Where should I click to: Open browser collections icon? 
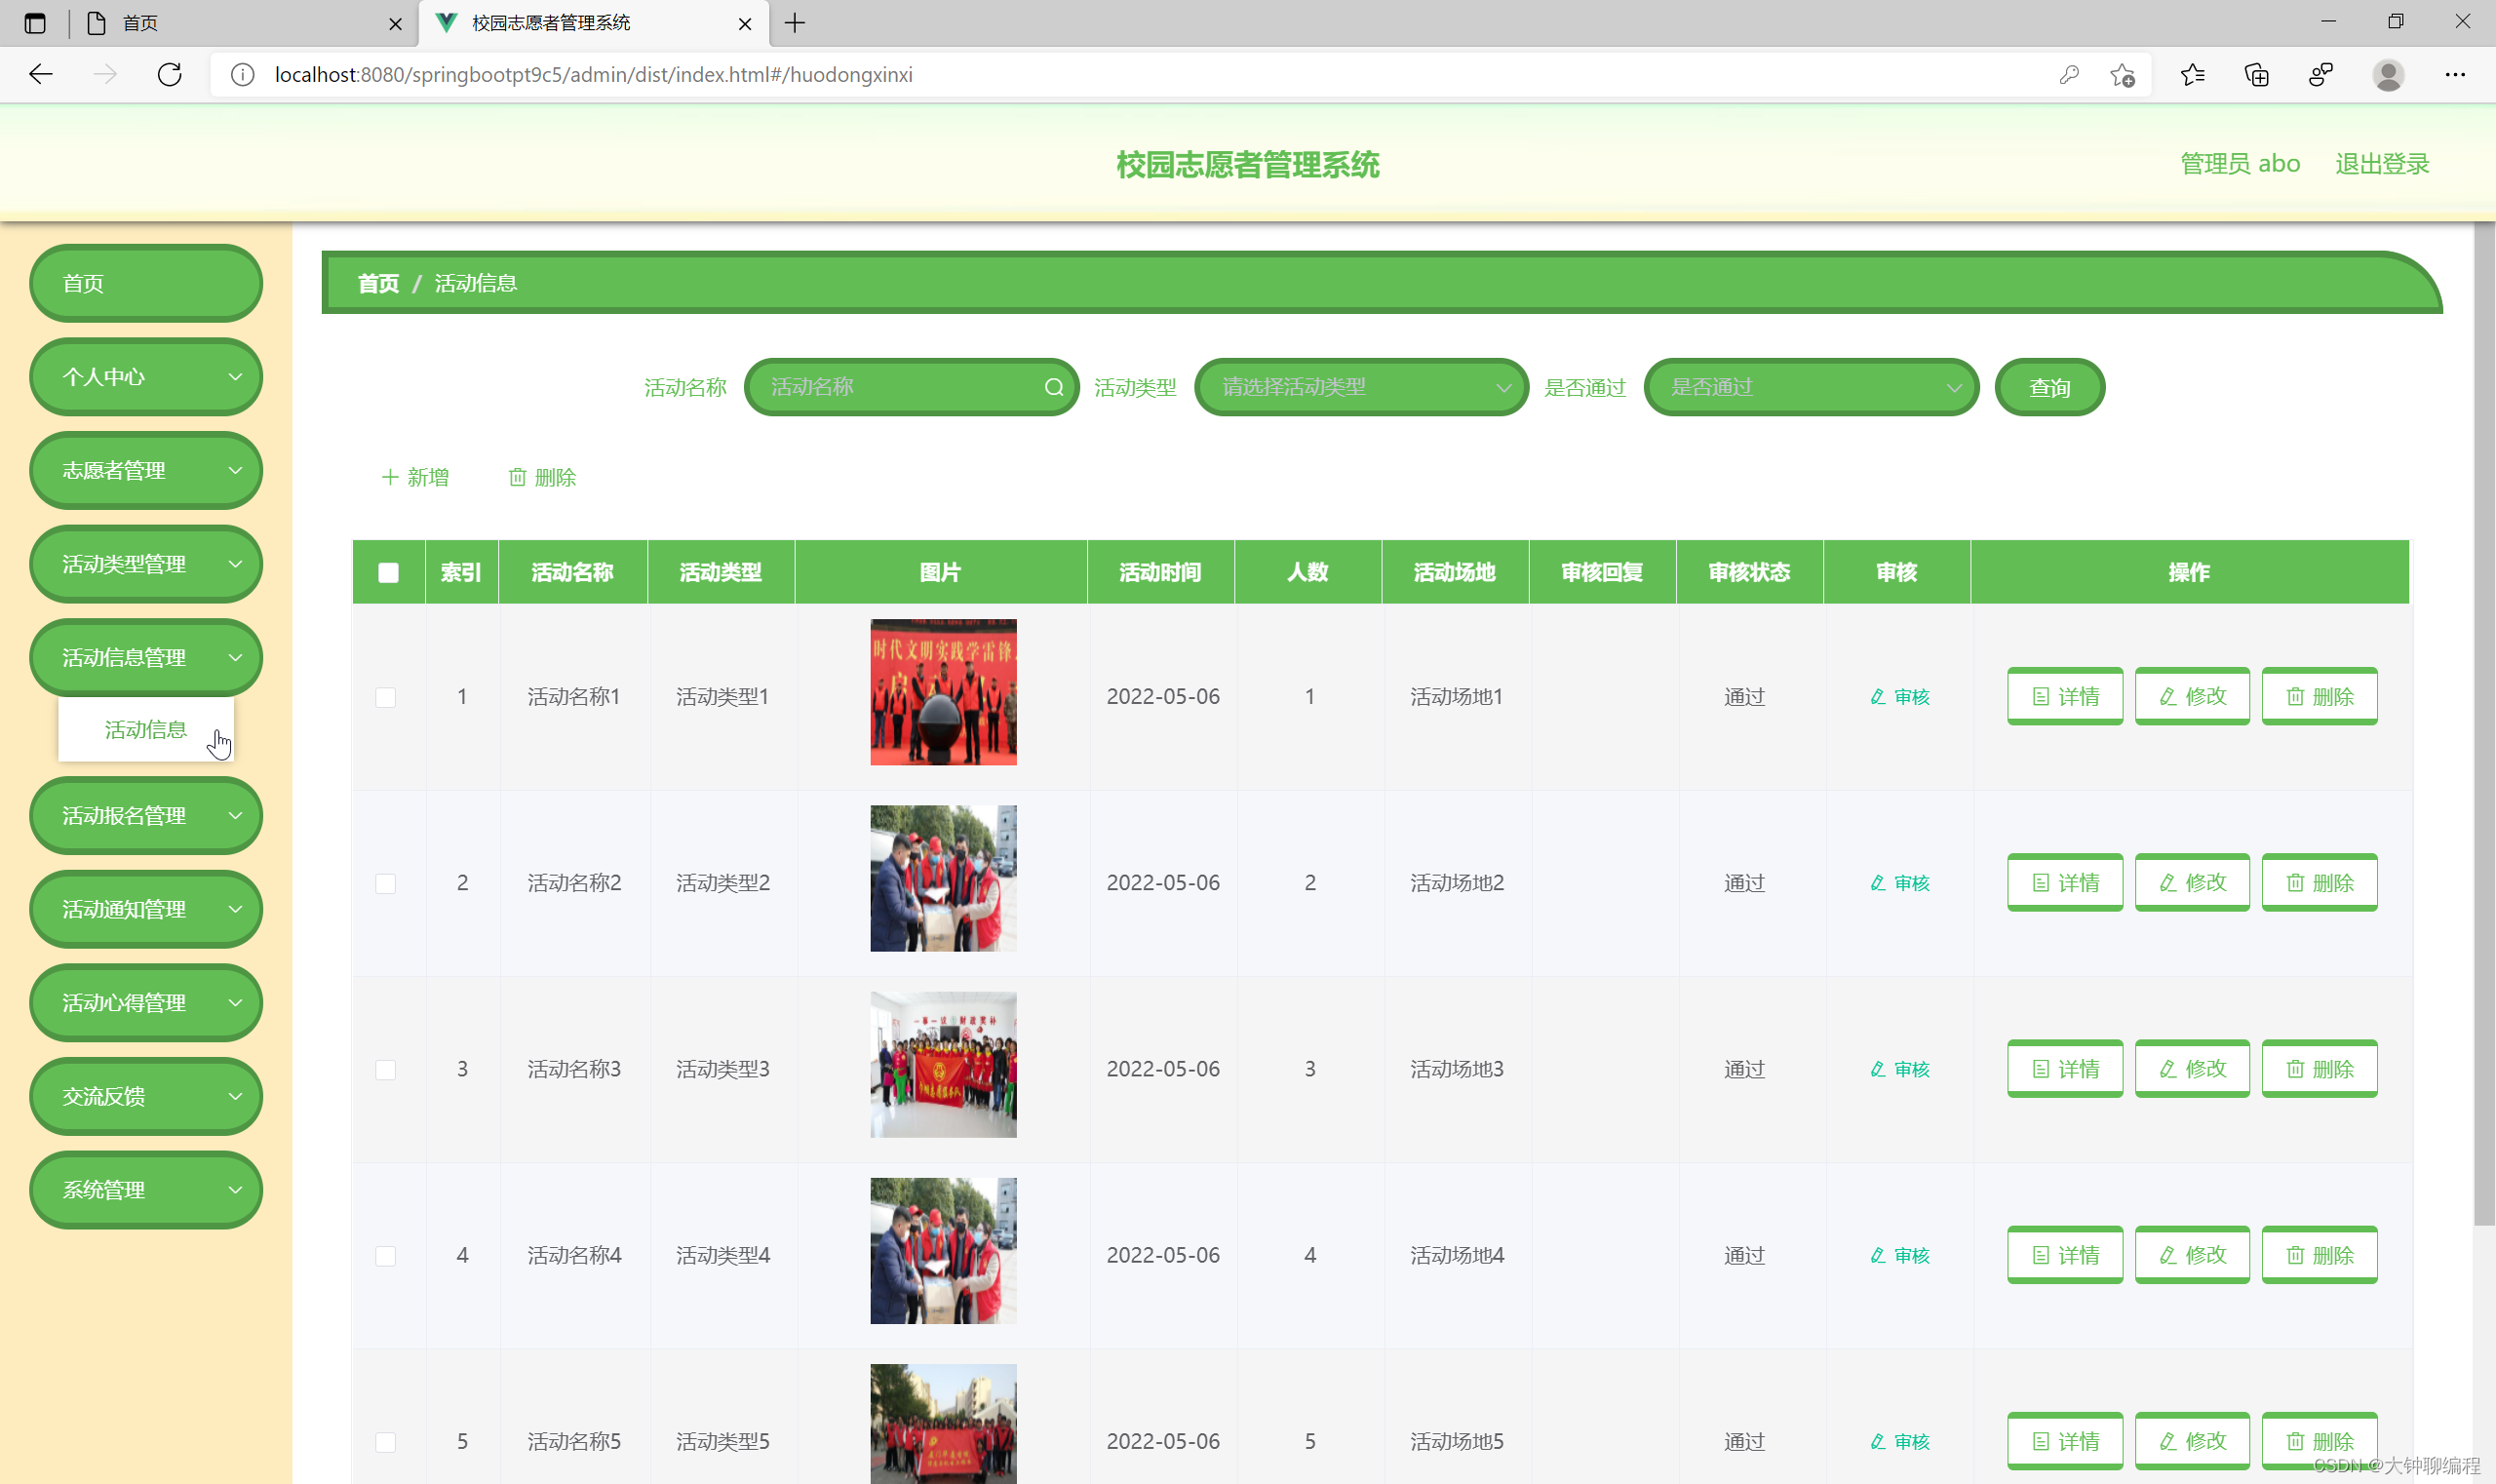[2256, 75]
